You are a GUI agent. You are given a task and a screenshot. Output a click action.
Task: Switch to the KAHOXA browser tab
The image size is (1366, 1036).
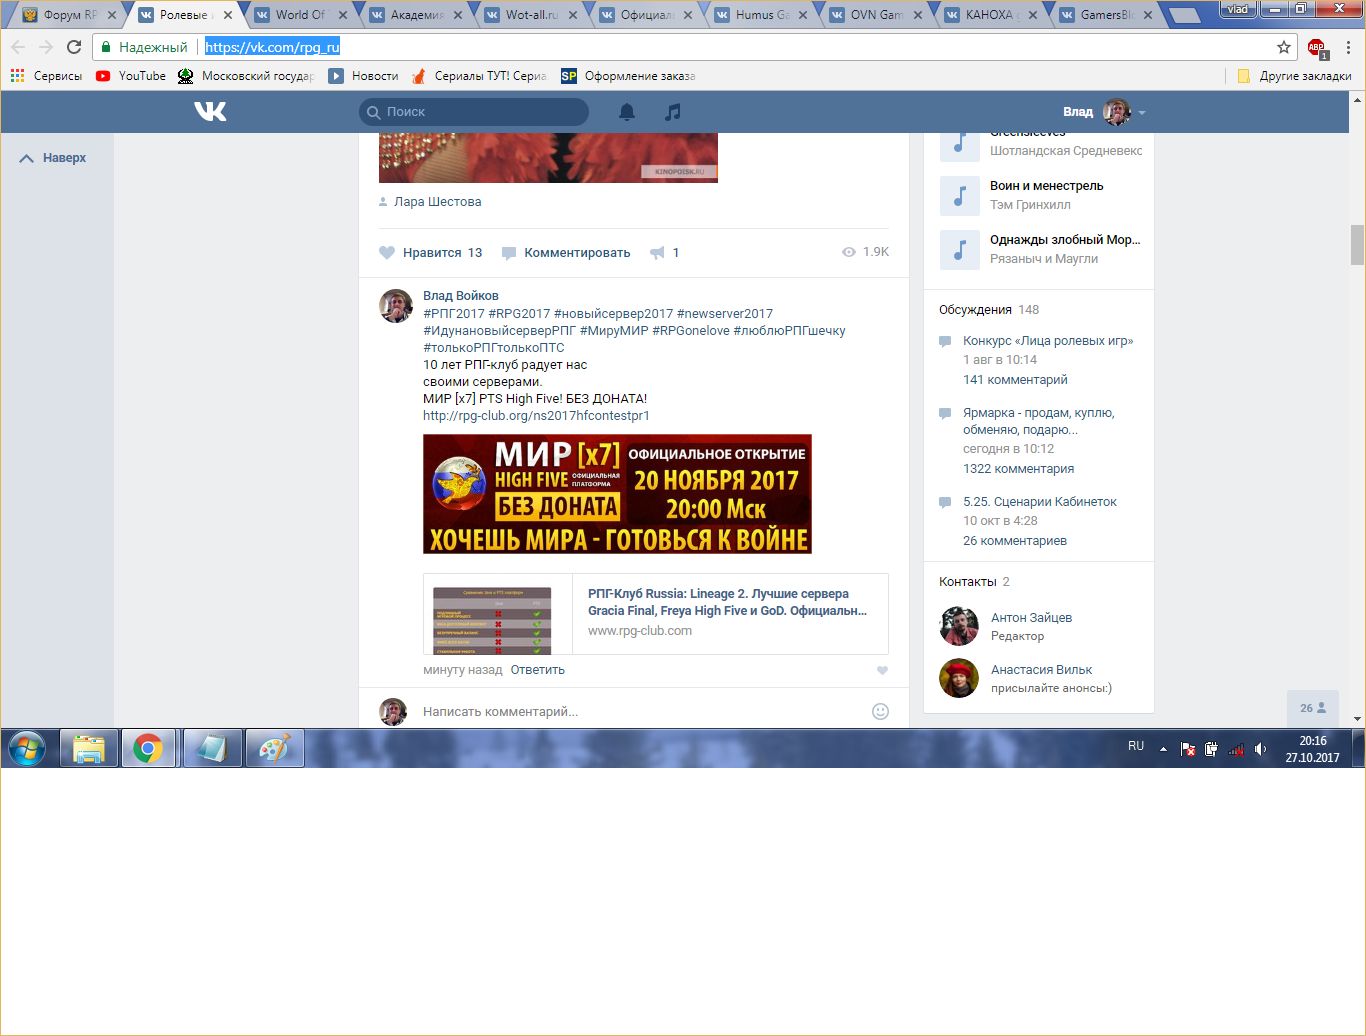991,15
